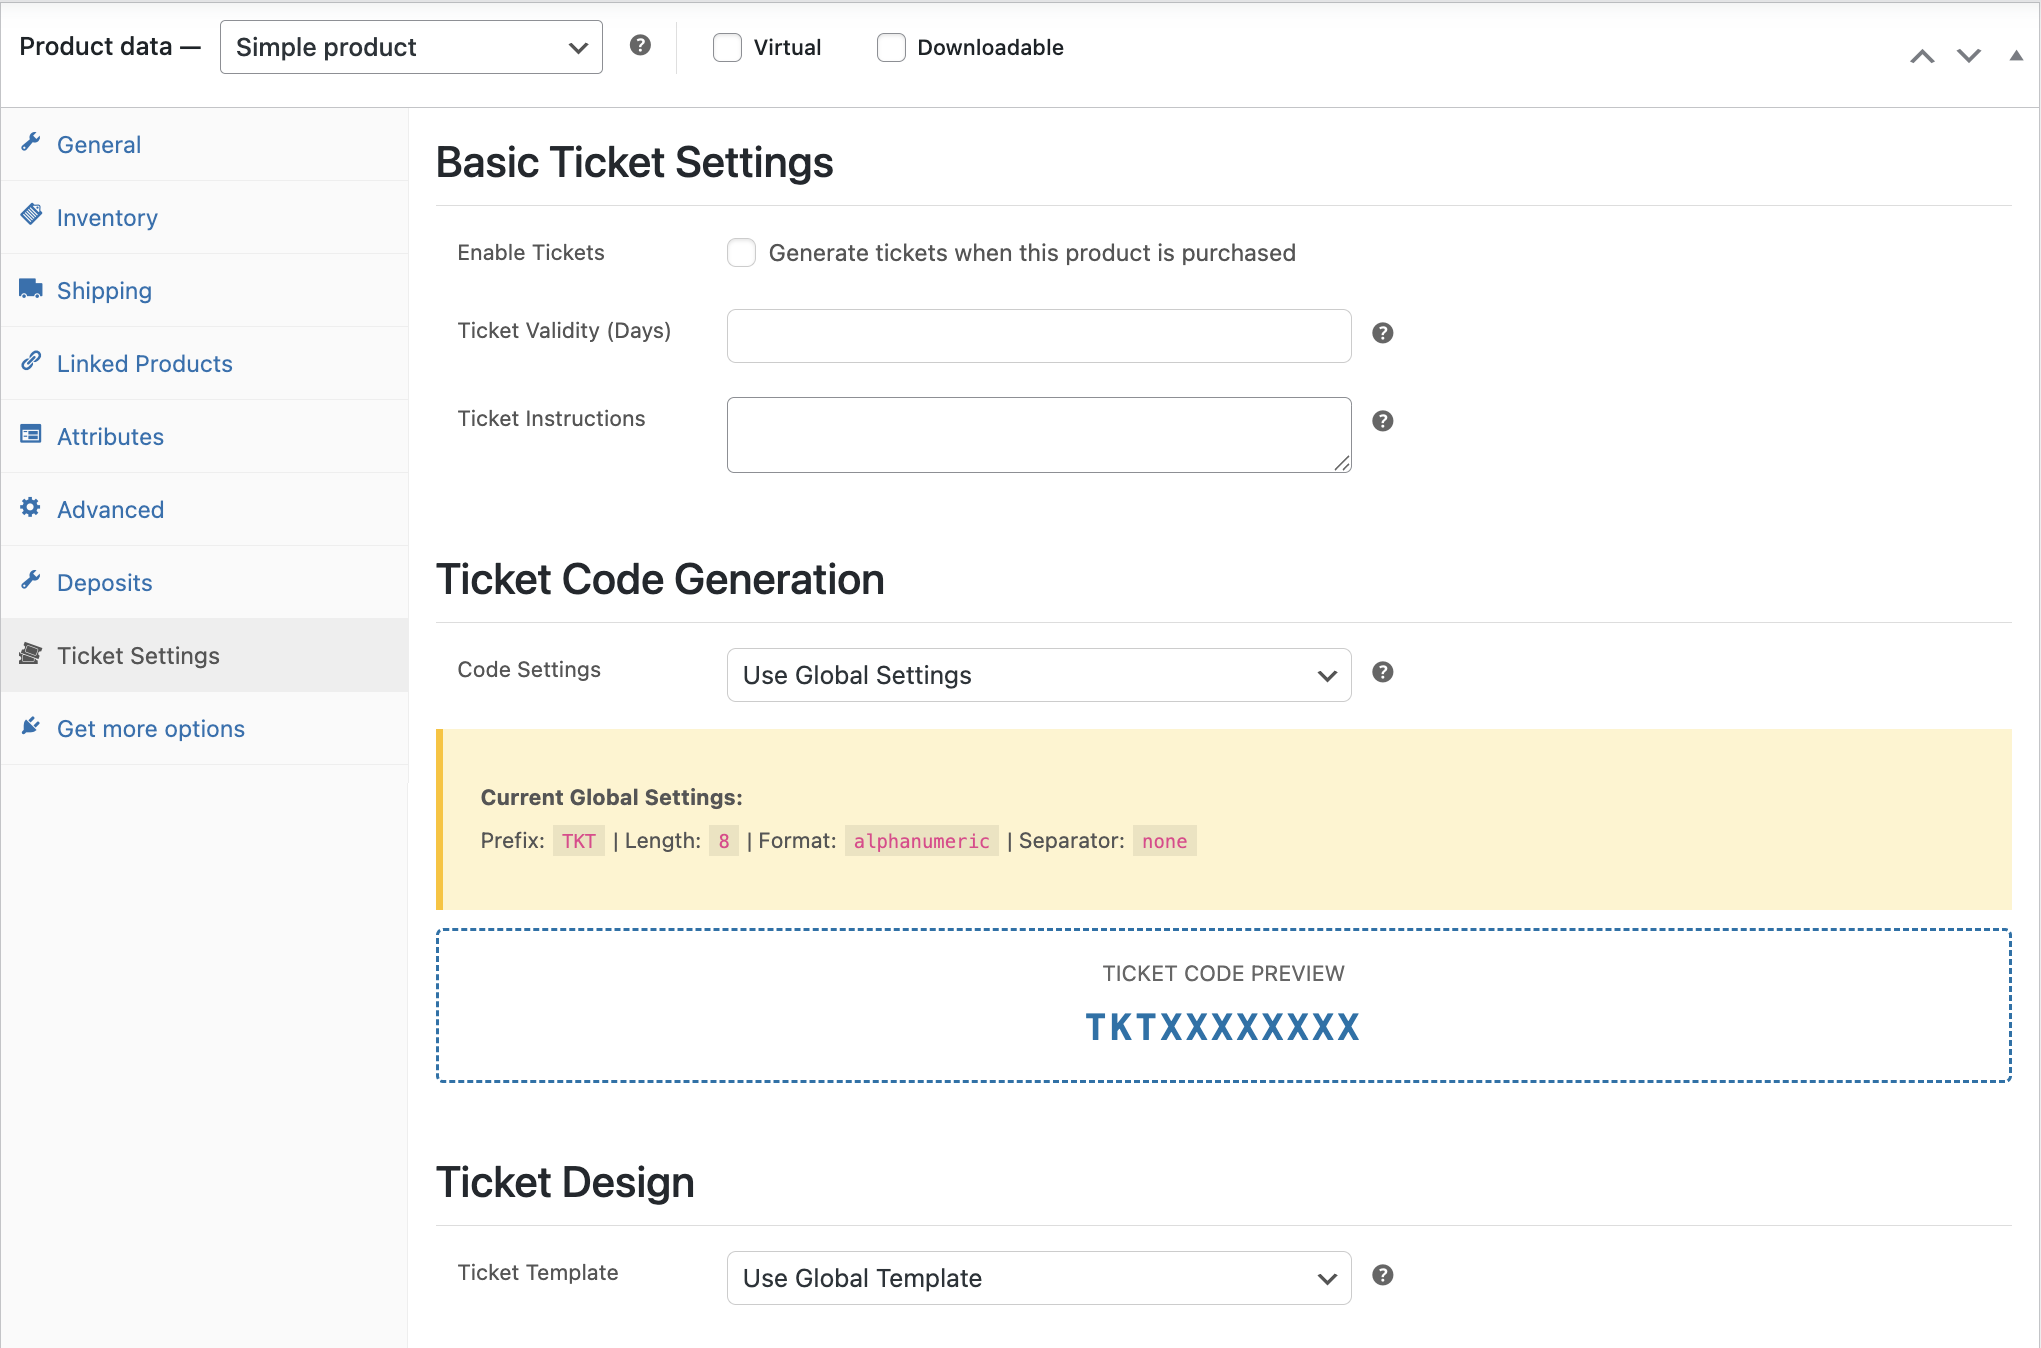This screenshot has height=1348, width=2041.
Task: Open the Simple product type dropdown
Action: (411, 47)
